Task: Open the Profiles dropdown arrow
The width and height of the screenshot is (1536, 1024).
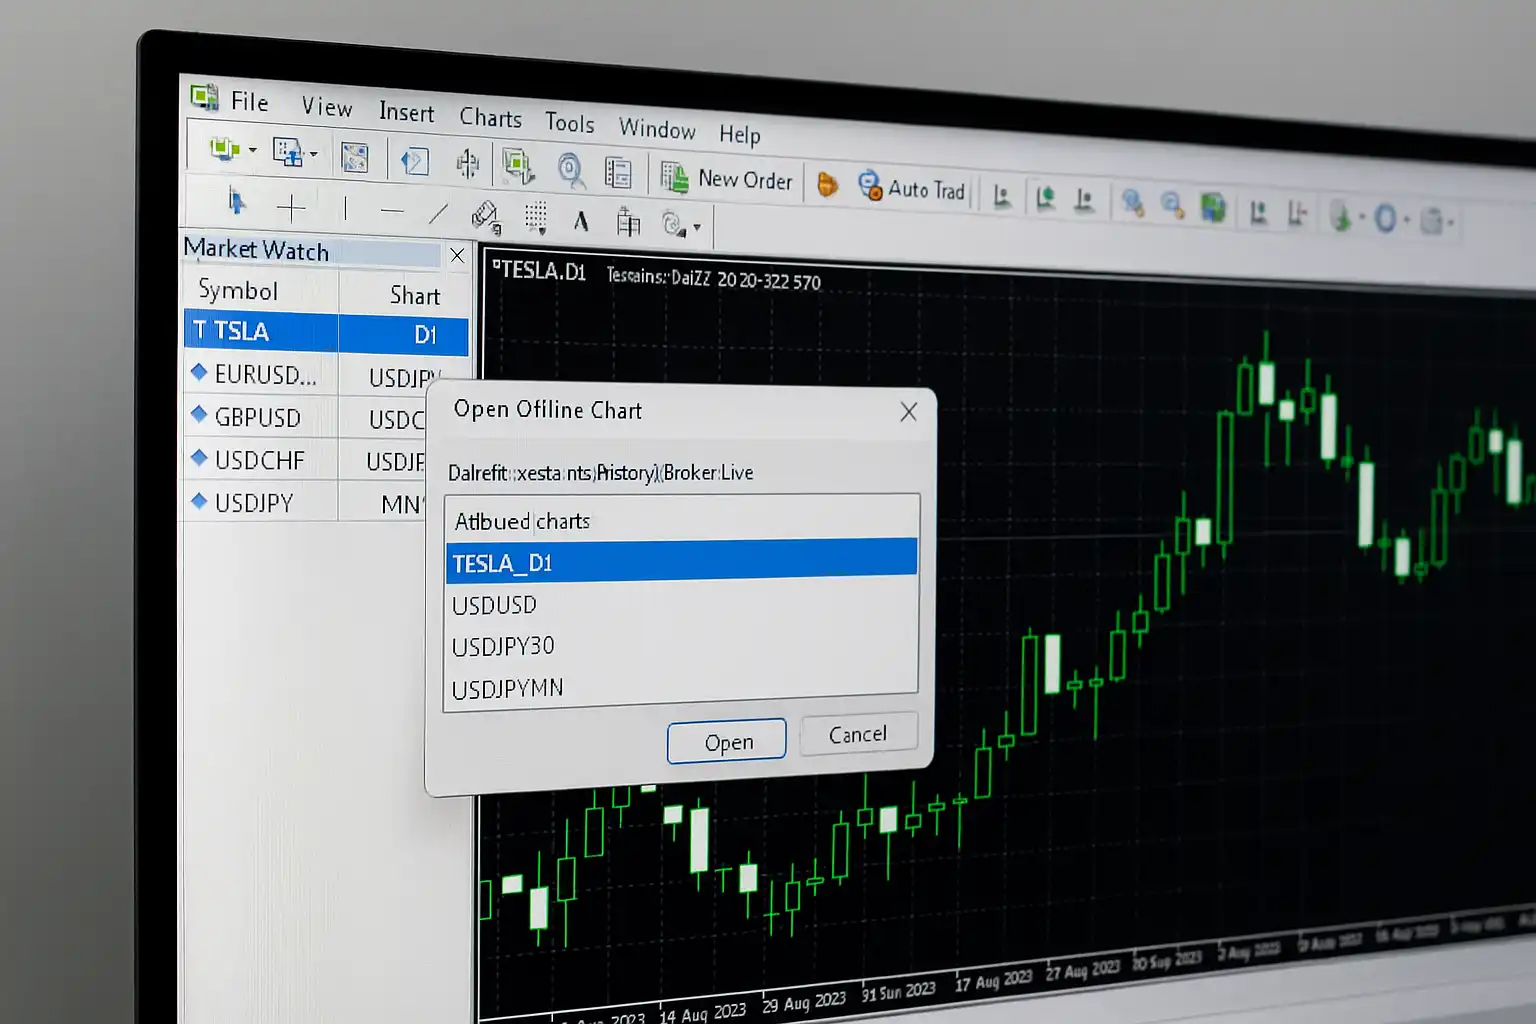Action: (x=314, y=154)
